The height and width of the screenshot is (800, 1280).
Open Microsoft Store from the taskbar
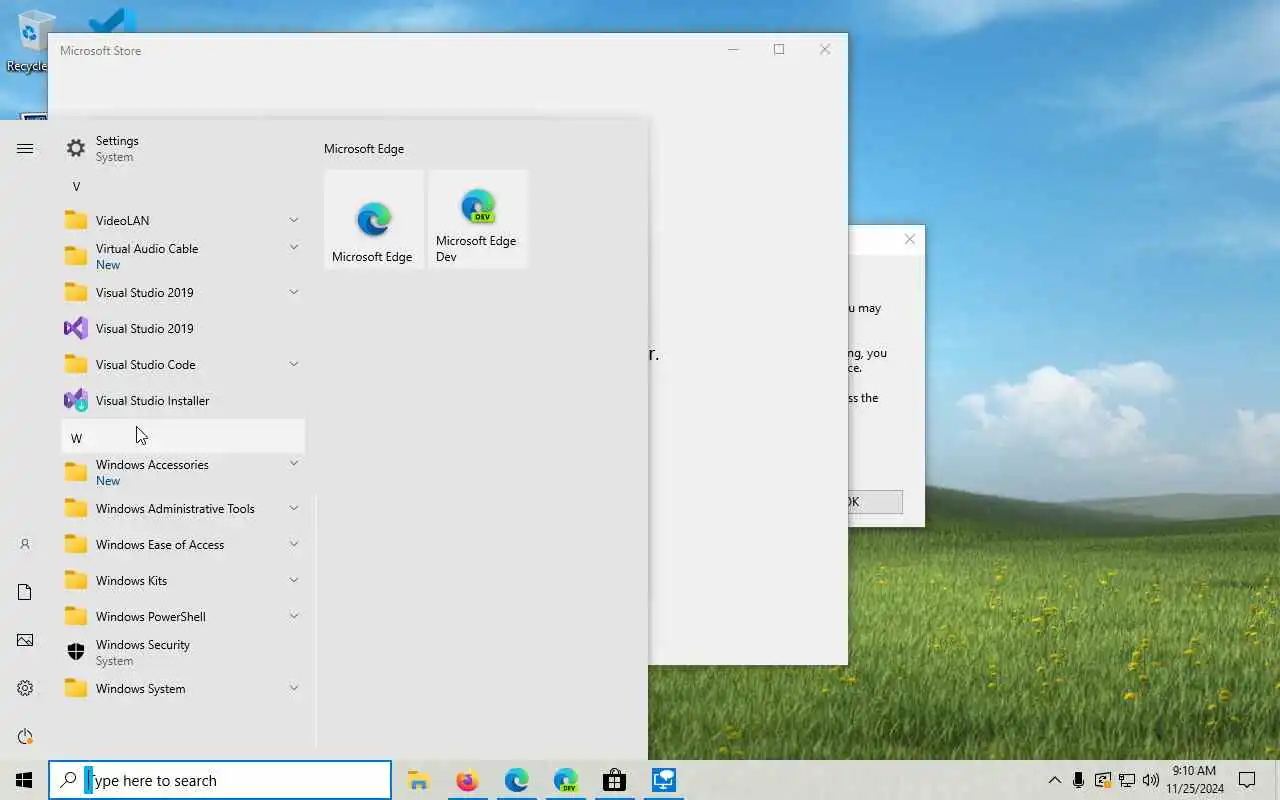[614, 780]
